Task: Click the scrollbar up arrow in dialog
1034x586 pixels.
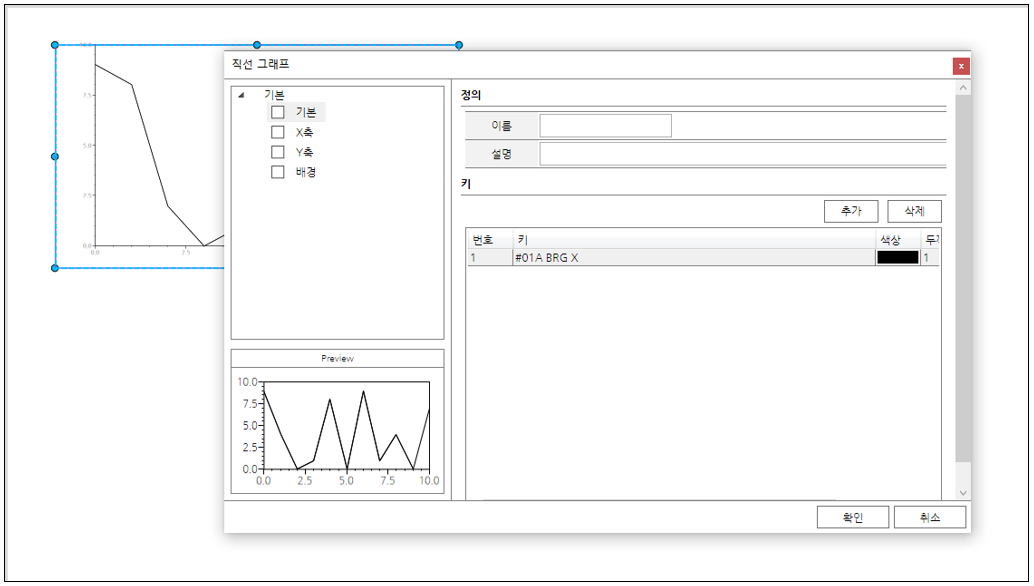Action: (x=963, y=87)
